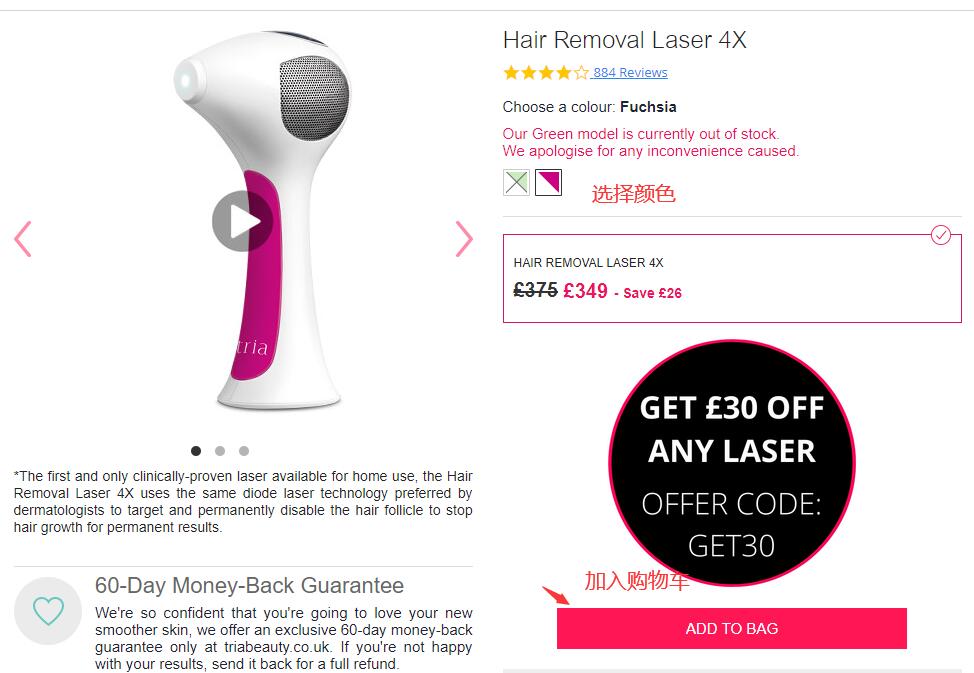Toggle the checkmark on the product option box
This screenshot has height=673, width=974.
point(941,235)
